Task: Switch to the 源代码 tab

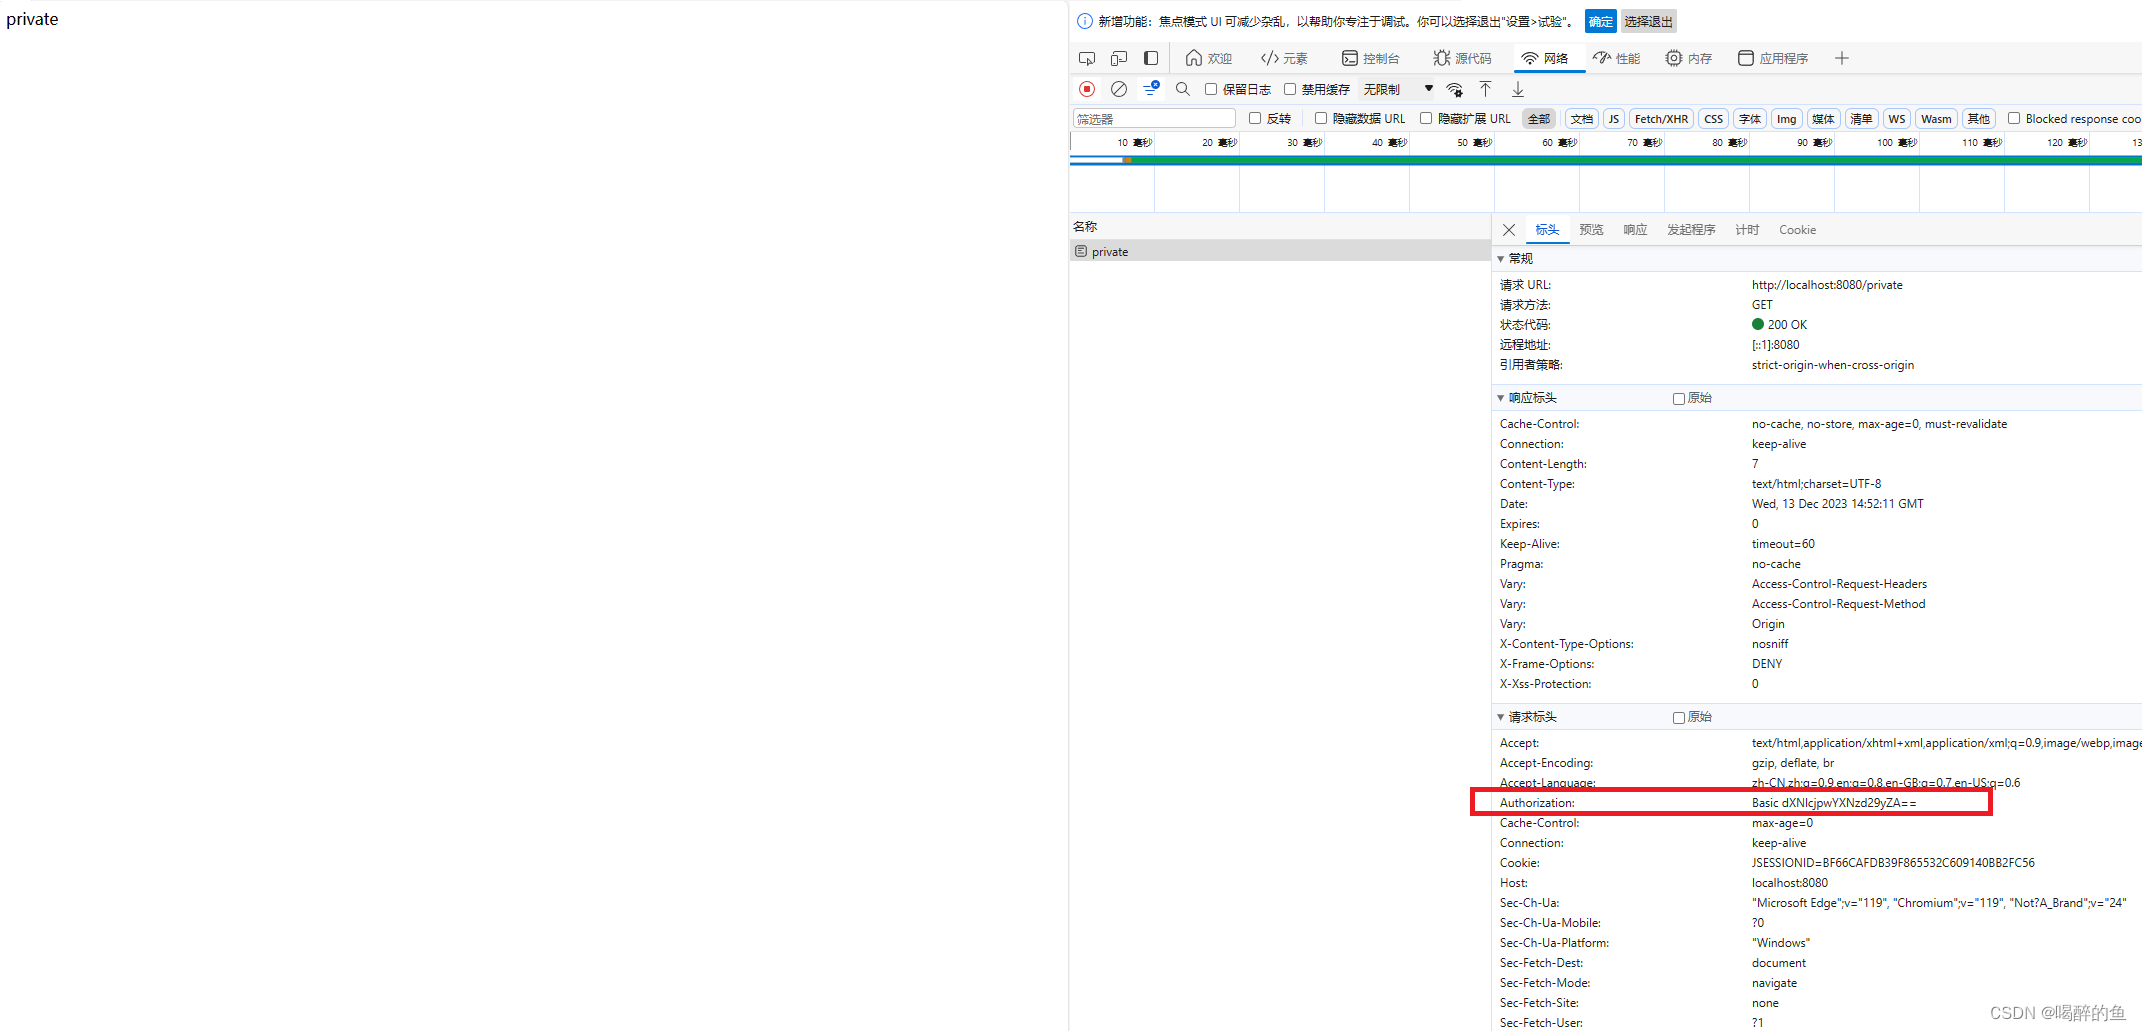Action: click(x=1462, y=59)
